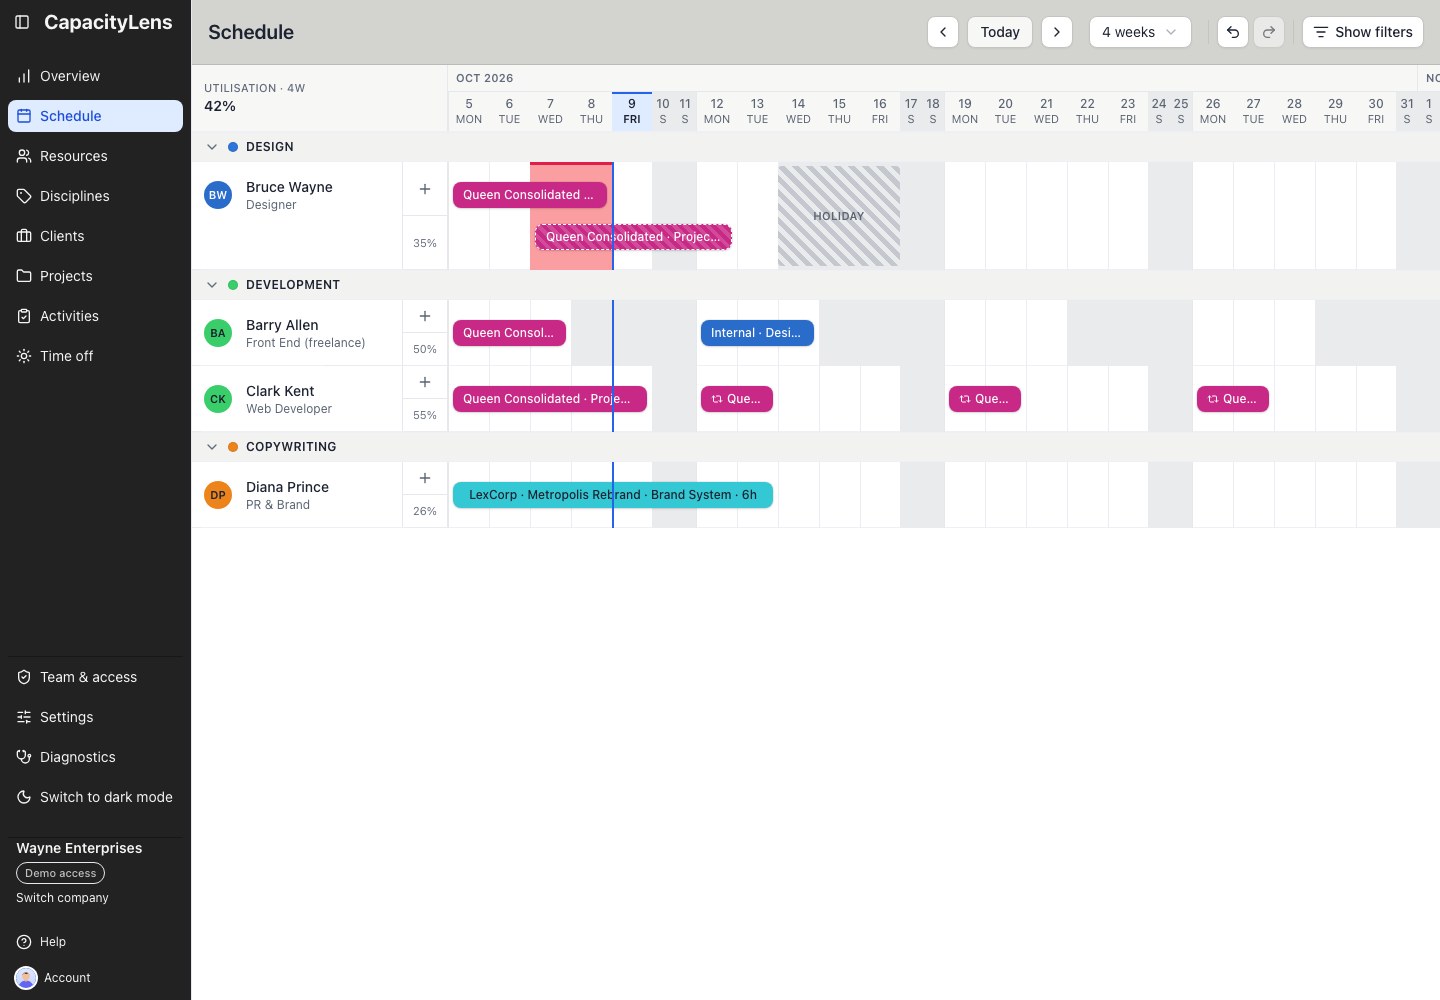Open Bruce Wayne's BW avatar
This screenshot has height=1000, width=1440.
(x=218, y=195)
